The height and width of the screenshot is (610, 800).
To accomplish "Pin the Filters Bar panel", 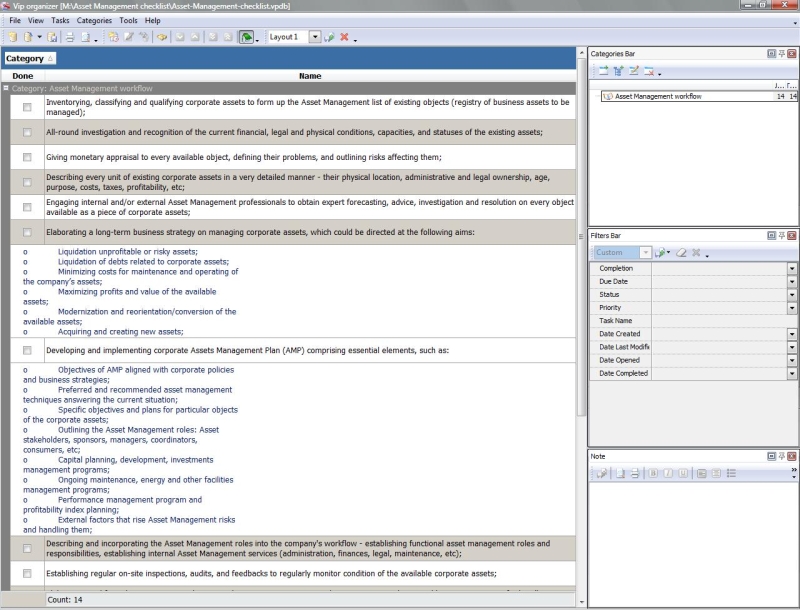I will (x=781, y=235).
